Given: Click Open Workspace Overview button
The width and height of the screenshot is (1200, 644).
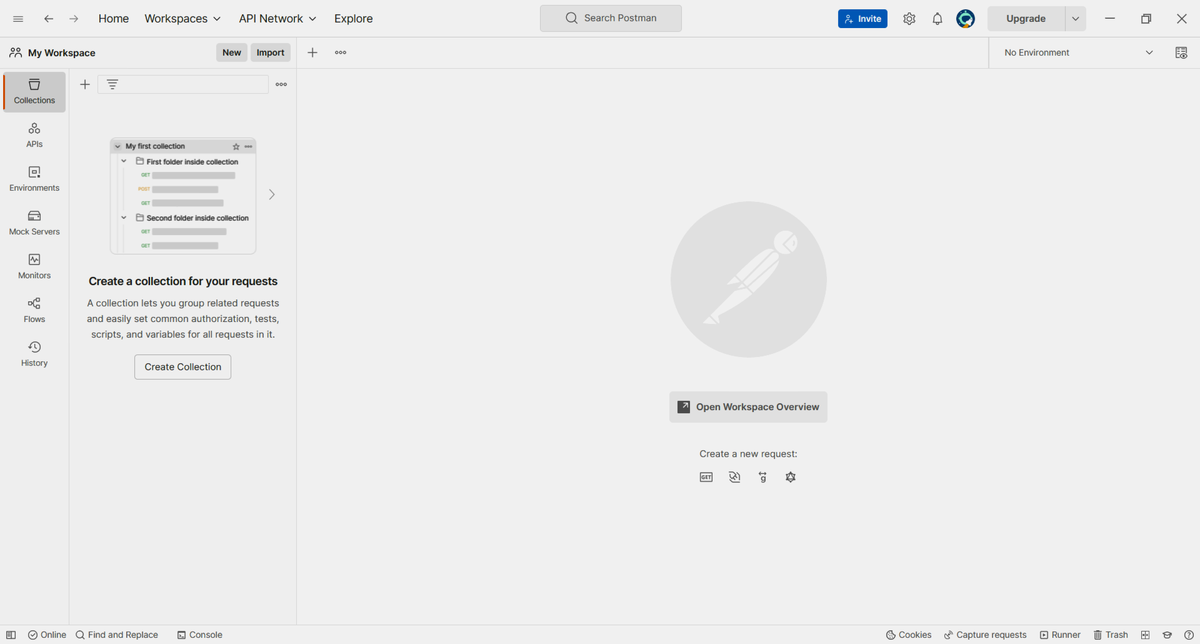Looking at the screenshot, I should pyautogui.click(x=748, y=407).
